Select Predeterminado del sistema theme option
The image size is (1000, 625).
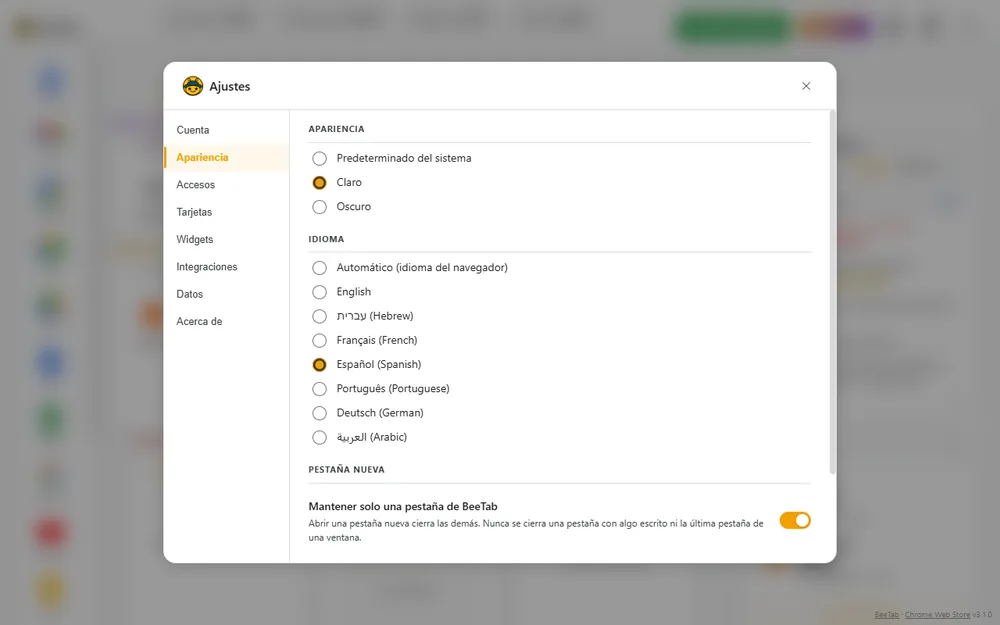[320, 158]
